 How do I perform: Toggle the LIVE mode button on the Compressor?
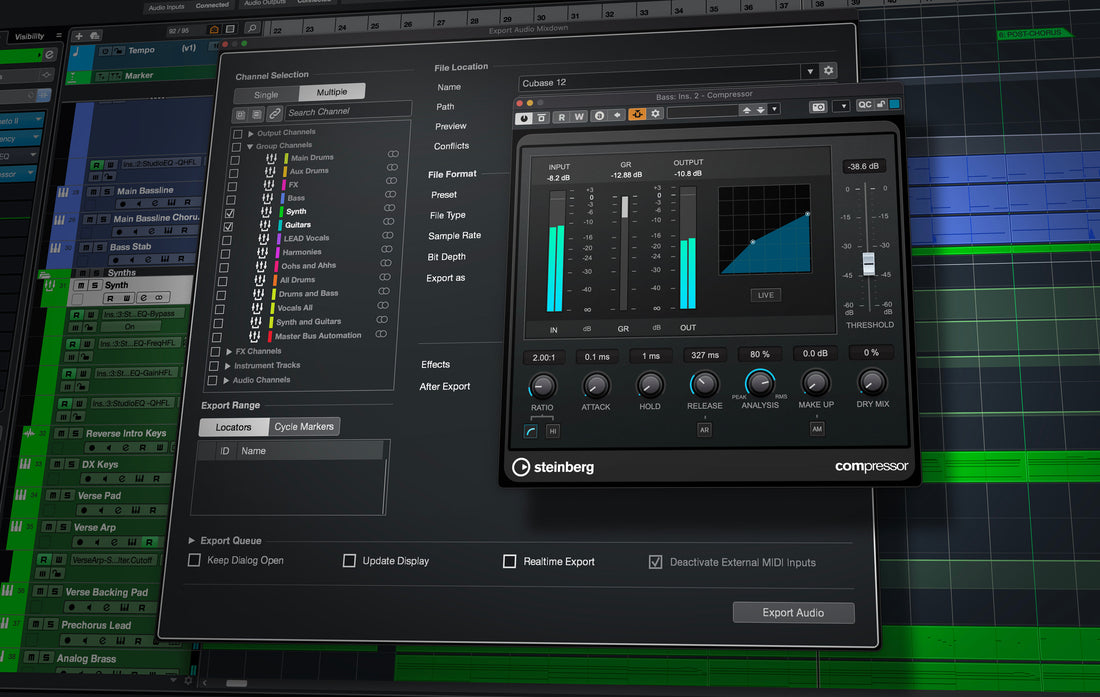[x=765, y=294]
